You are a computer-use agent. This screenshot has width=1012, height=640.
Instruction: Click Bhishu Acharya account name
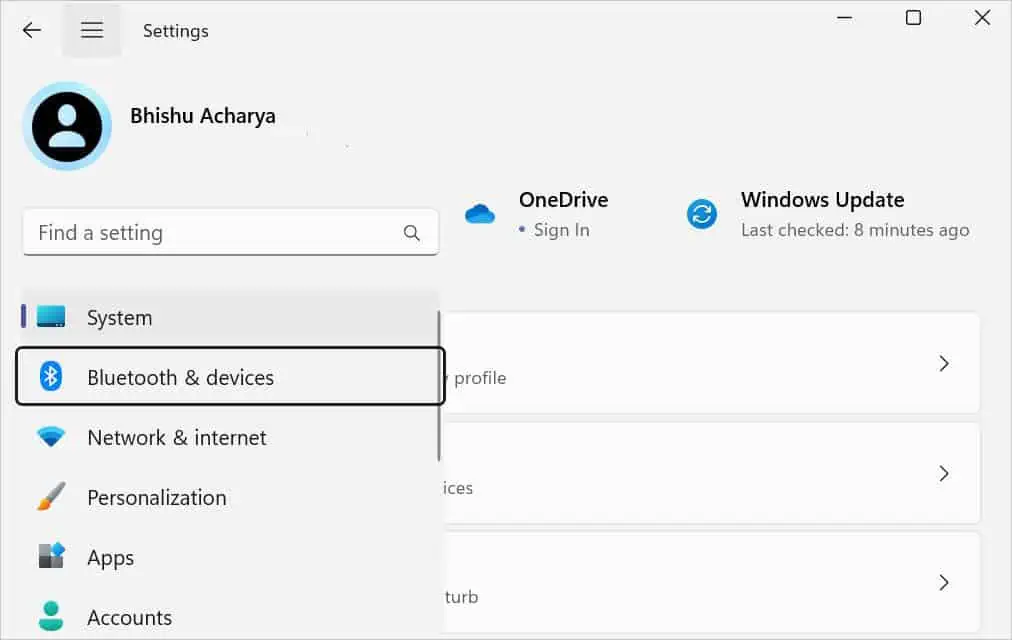coord(203,116)
